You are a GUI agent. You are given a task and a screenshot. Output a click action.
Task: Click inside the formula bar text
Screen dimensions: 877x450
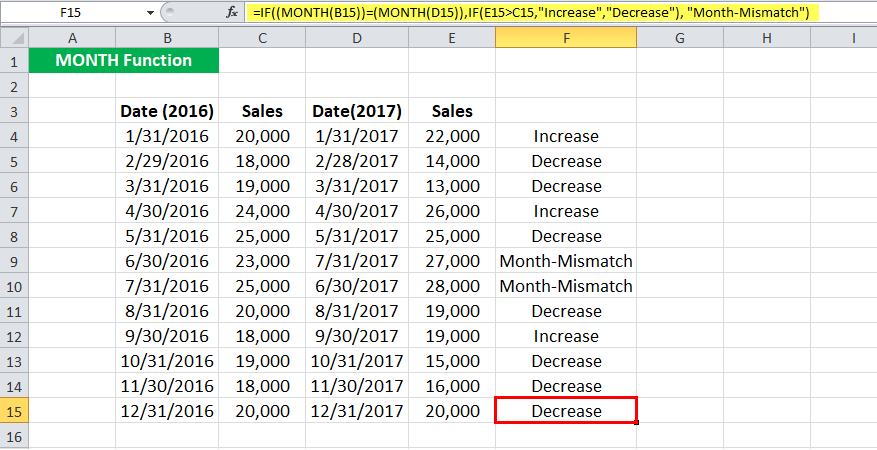pos(531,12)
